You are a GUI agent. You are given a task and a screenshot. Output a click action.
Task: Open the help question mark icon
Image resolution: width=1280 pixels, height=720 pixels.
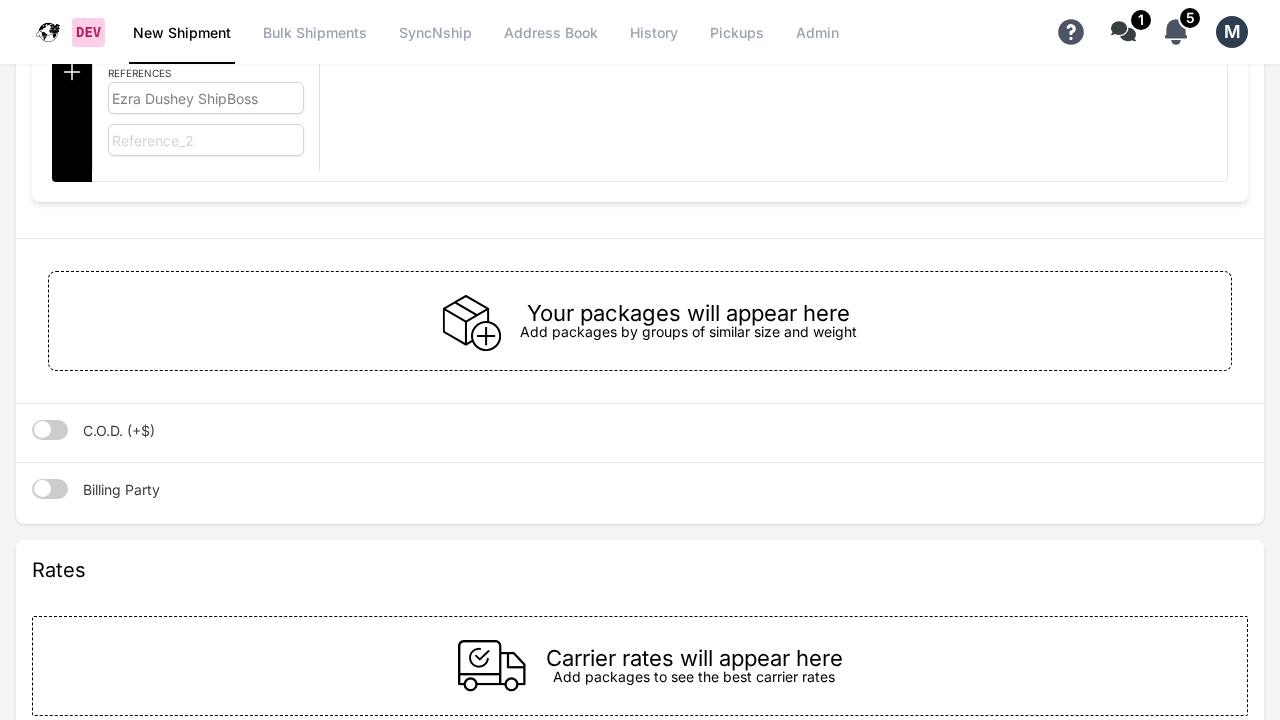(1071, 32)
